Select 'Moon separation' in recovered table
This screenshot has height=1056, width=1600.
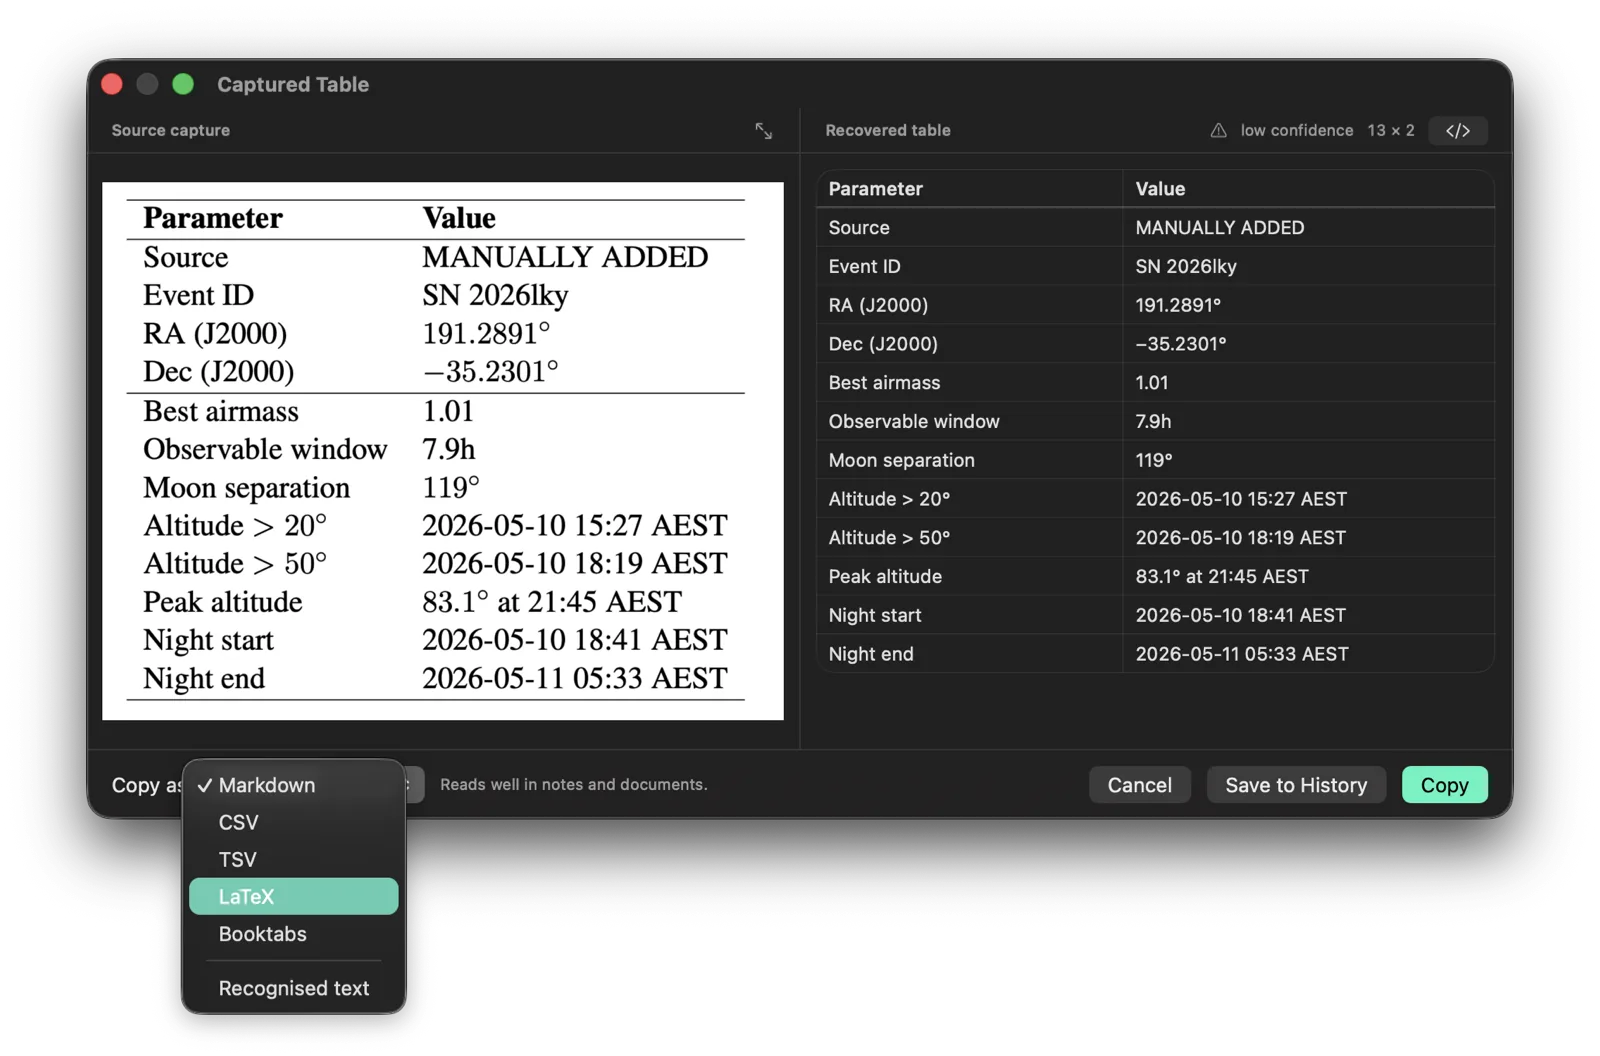(969, 460)
